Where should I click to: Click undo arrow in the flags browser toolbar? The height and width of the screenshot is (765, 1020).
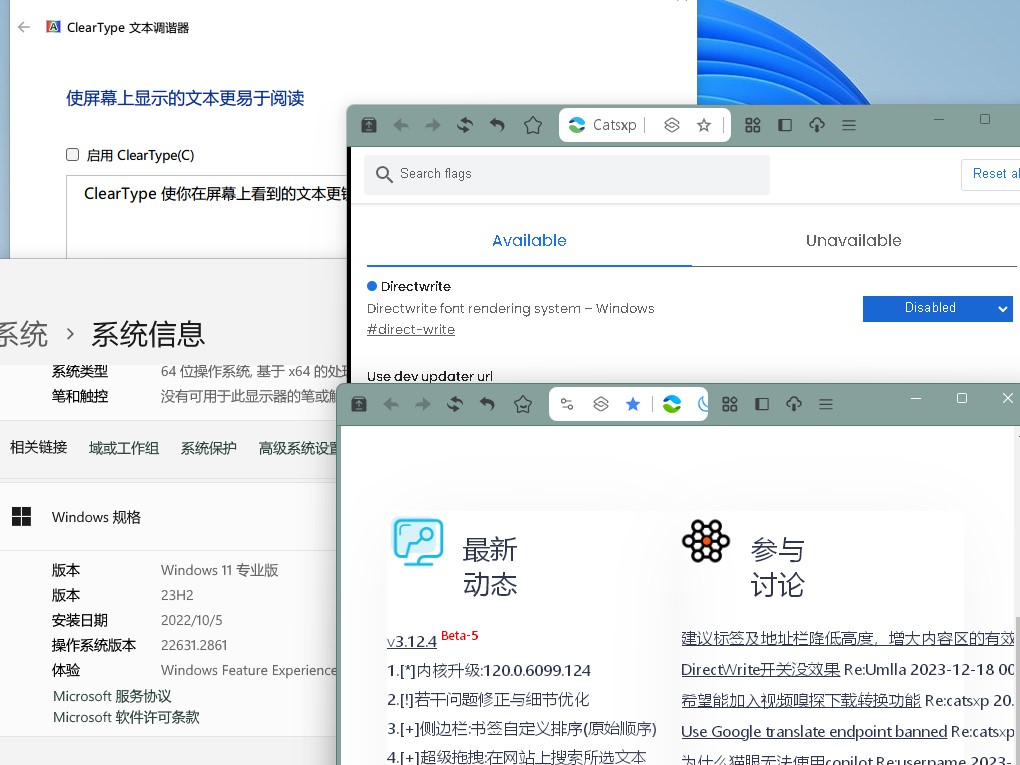[497, 125]
